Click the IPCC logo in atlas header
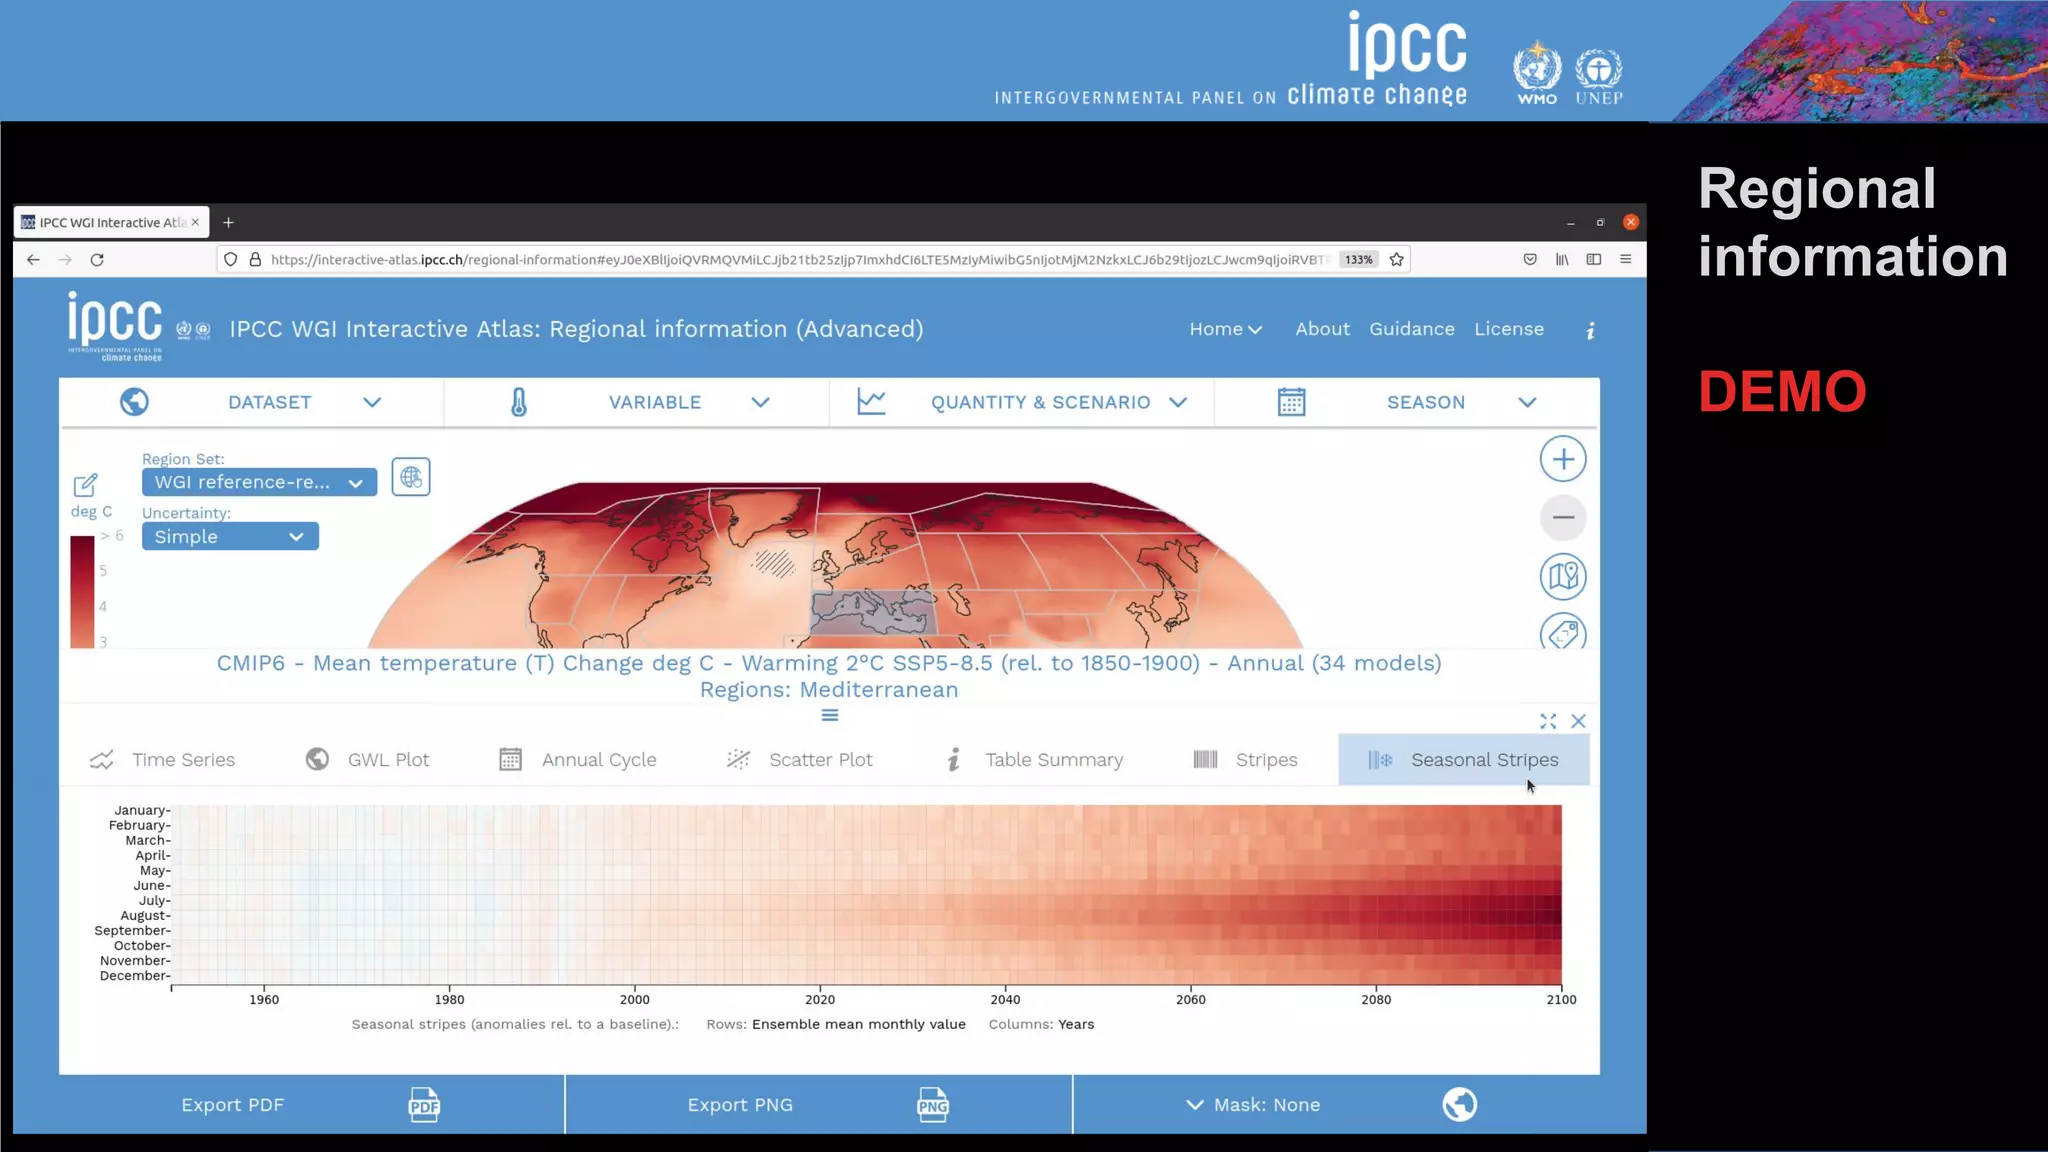The image size is (2048, 1152). pyautogui.click(x=115, y=327)
